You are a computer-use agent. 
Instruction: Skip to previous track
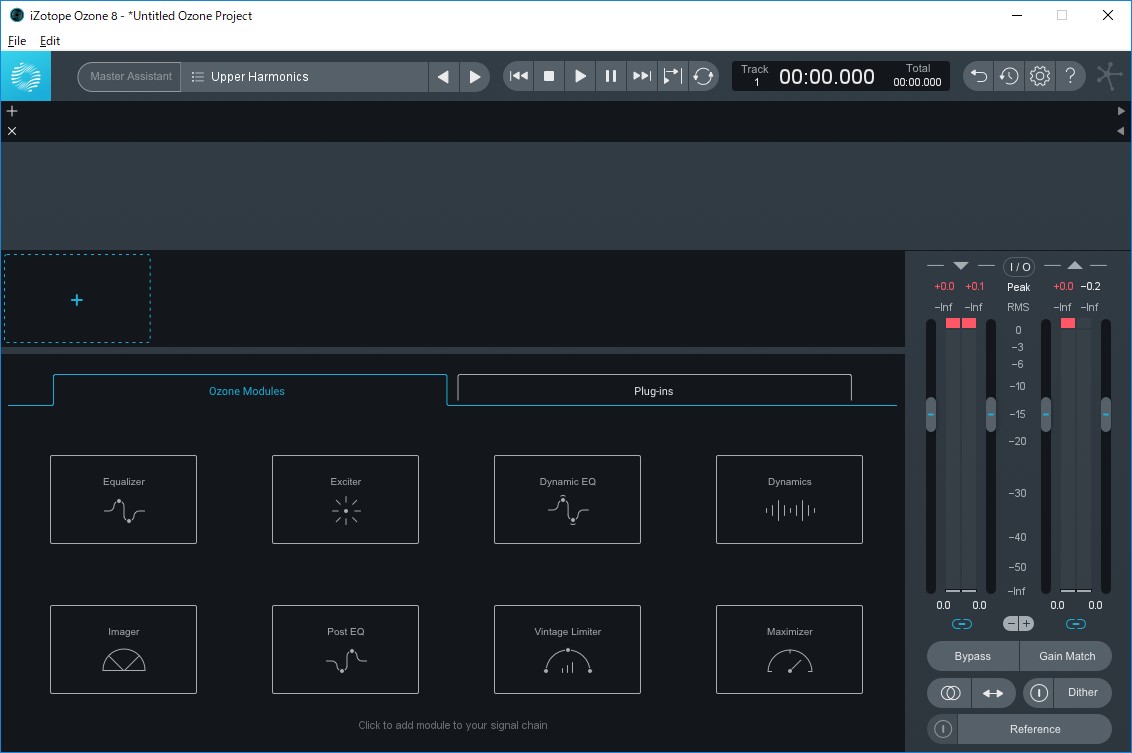(x=518, y=76)
